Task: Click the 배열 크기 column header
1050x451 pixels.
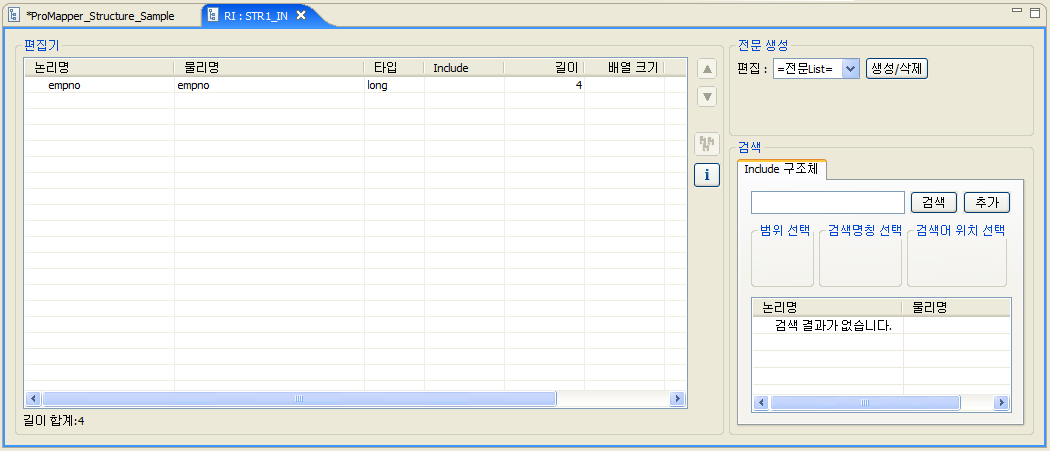Action: (x=624, y=68)
